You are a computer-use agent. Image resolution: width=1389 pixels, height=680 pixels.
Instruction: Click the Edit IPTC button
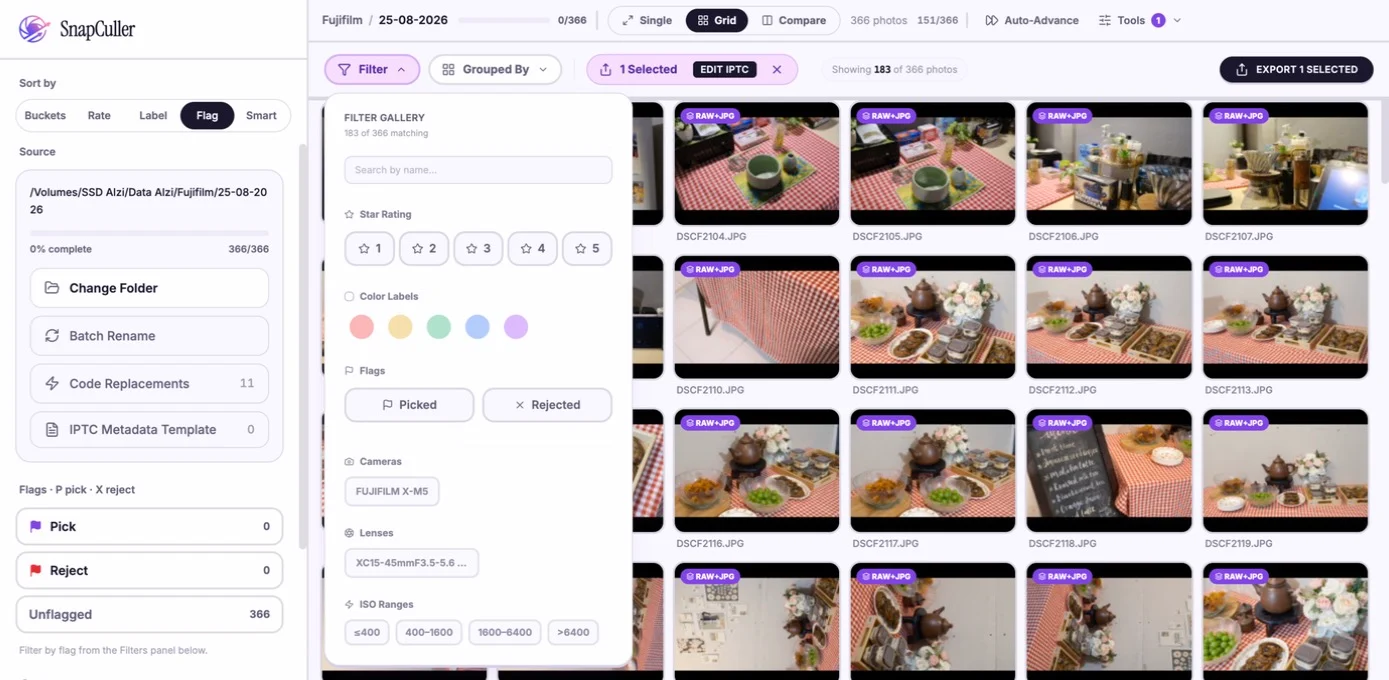tap(725, 69)
